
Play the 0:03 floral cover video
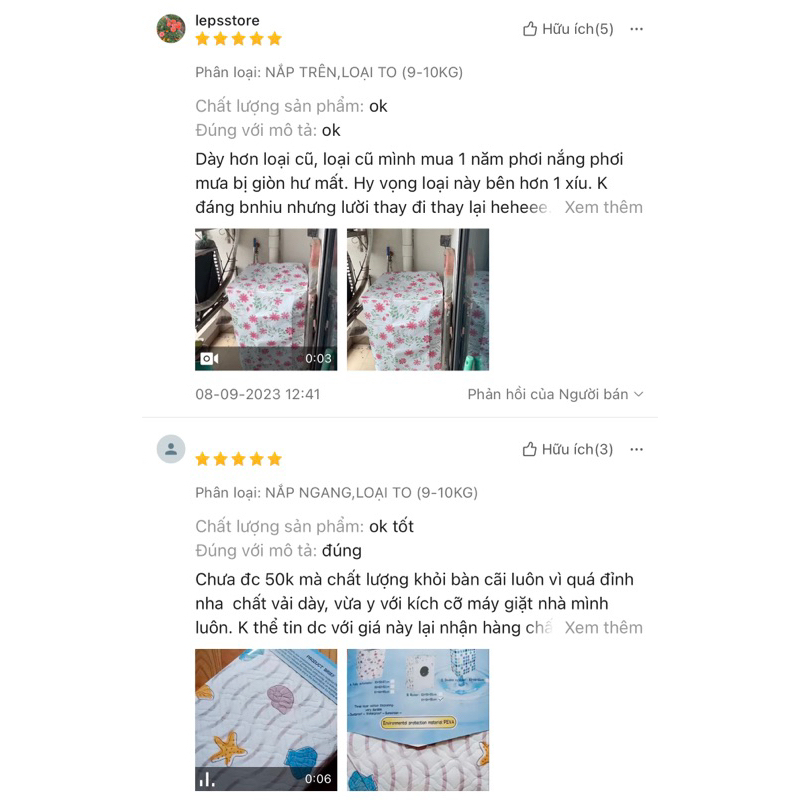266,299
